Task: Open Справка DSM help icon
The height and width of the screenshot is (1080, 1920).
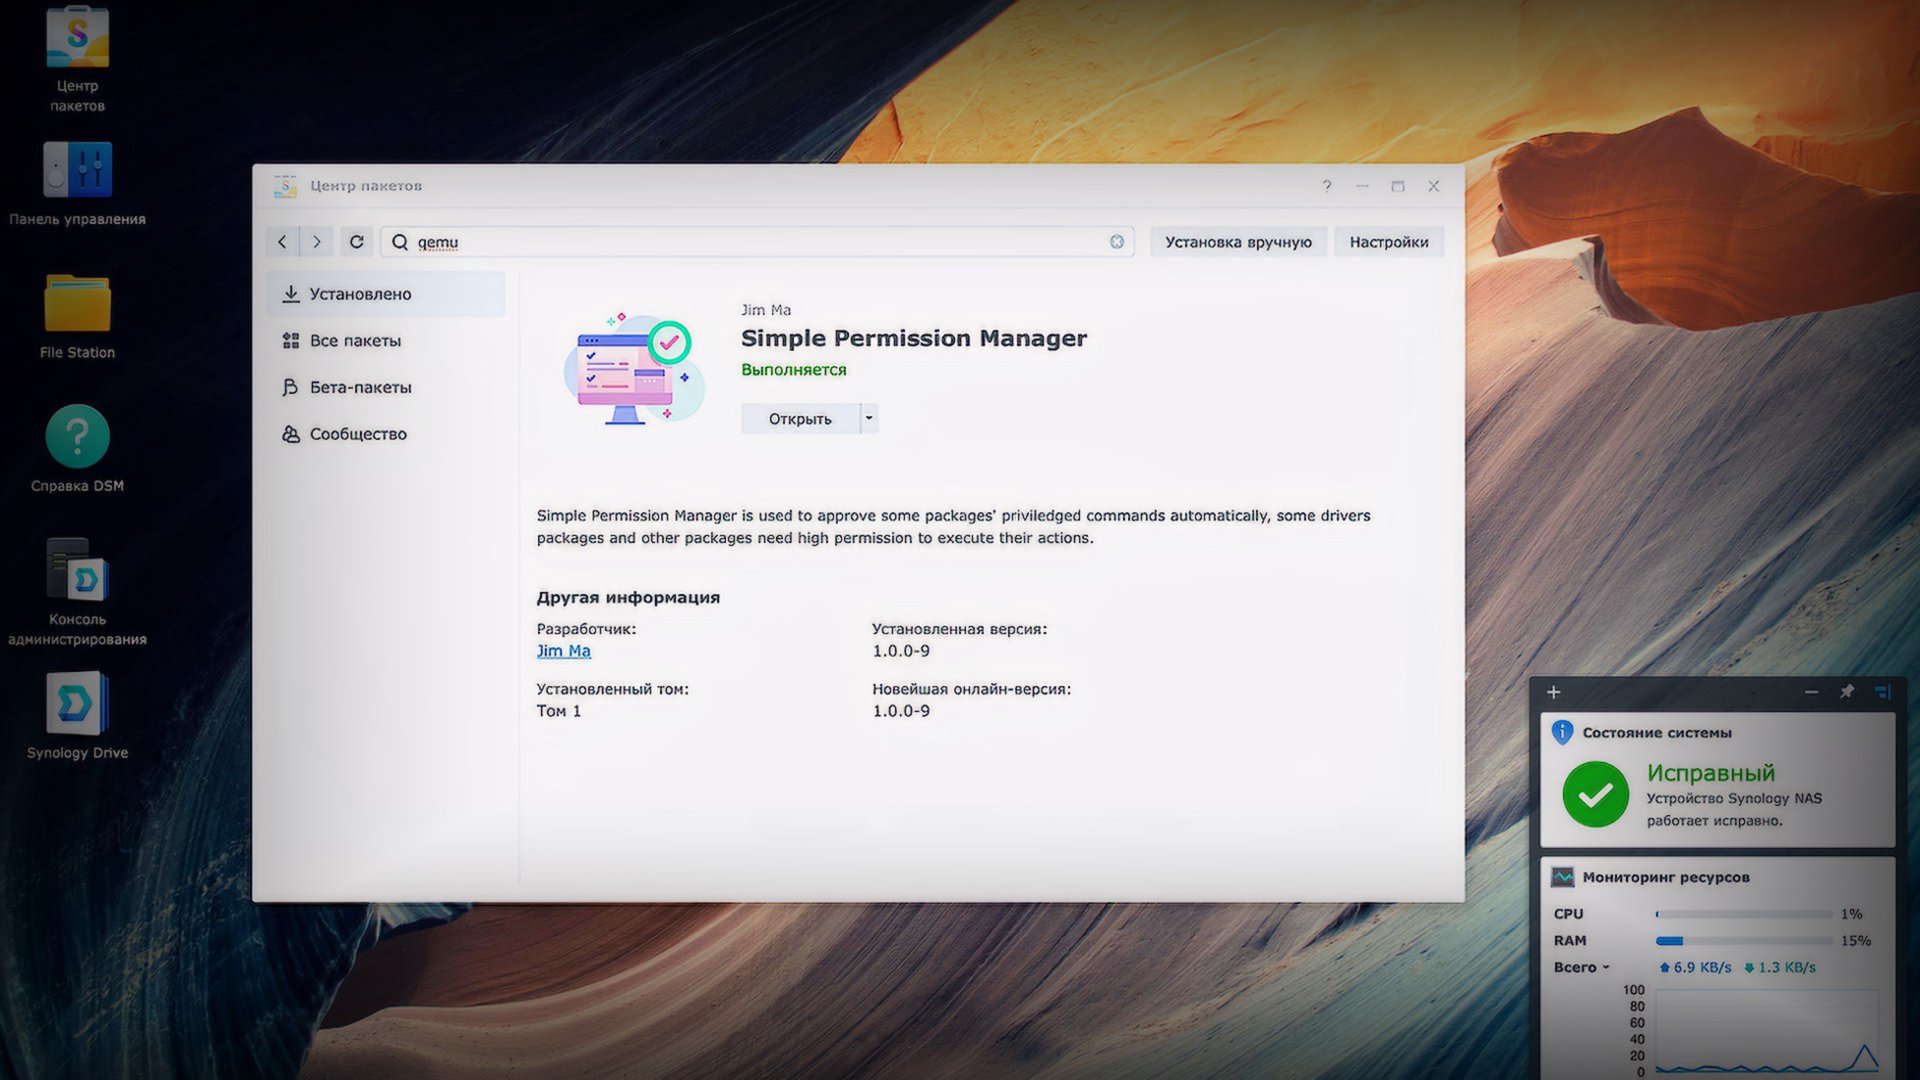Action: [x=75, y=435]
